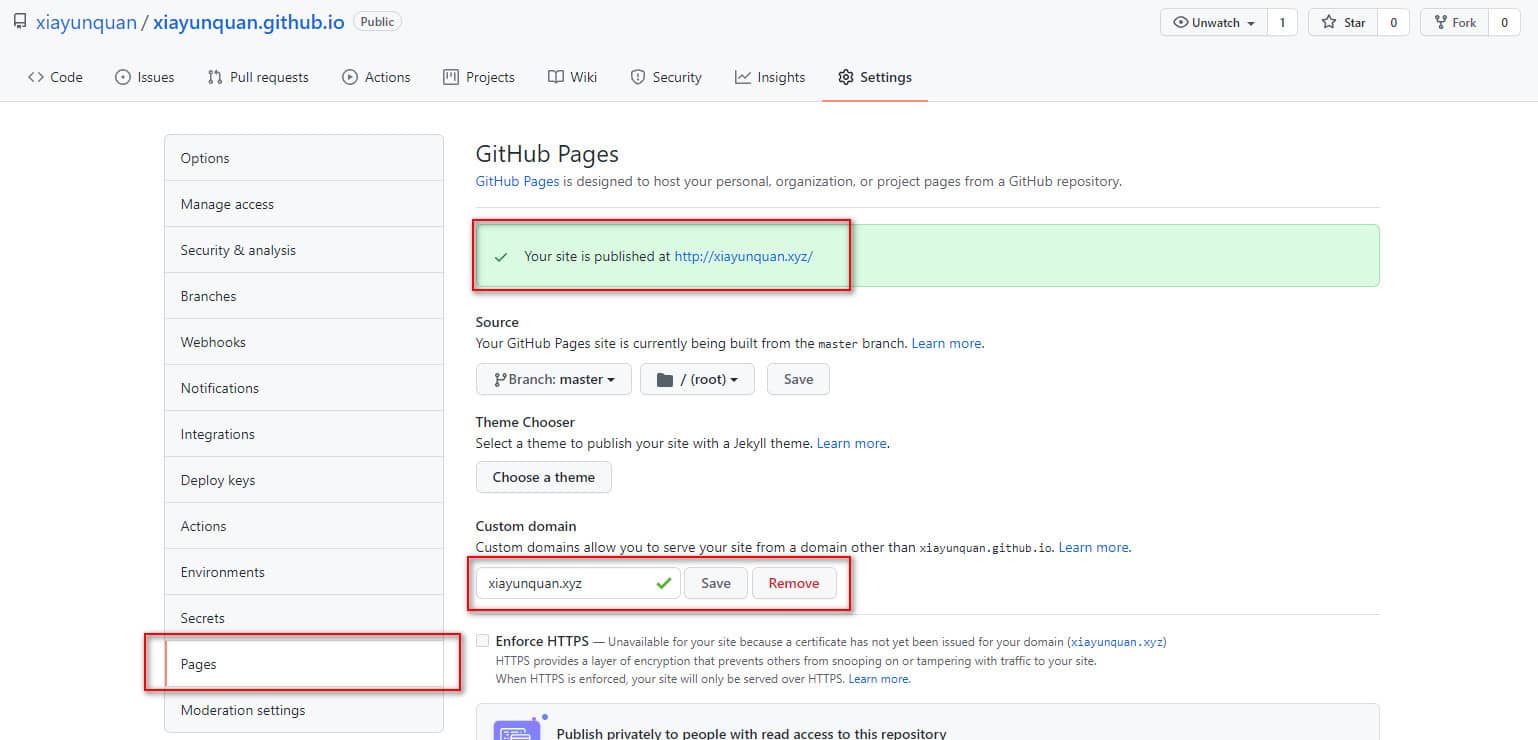Click inside the custom domain text field

pos(565,583)
